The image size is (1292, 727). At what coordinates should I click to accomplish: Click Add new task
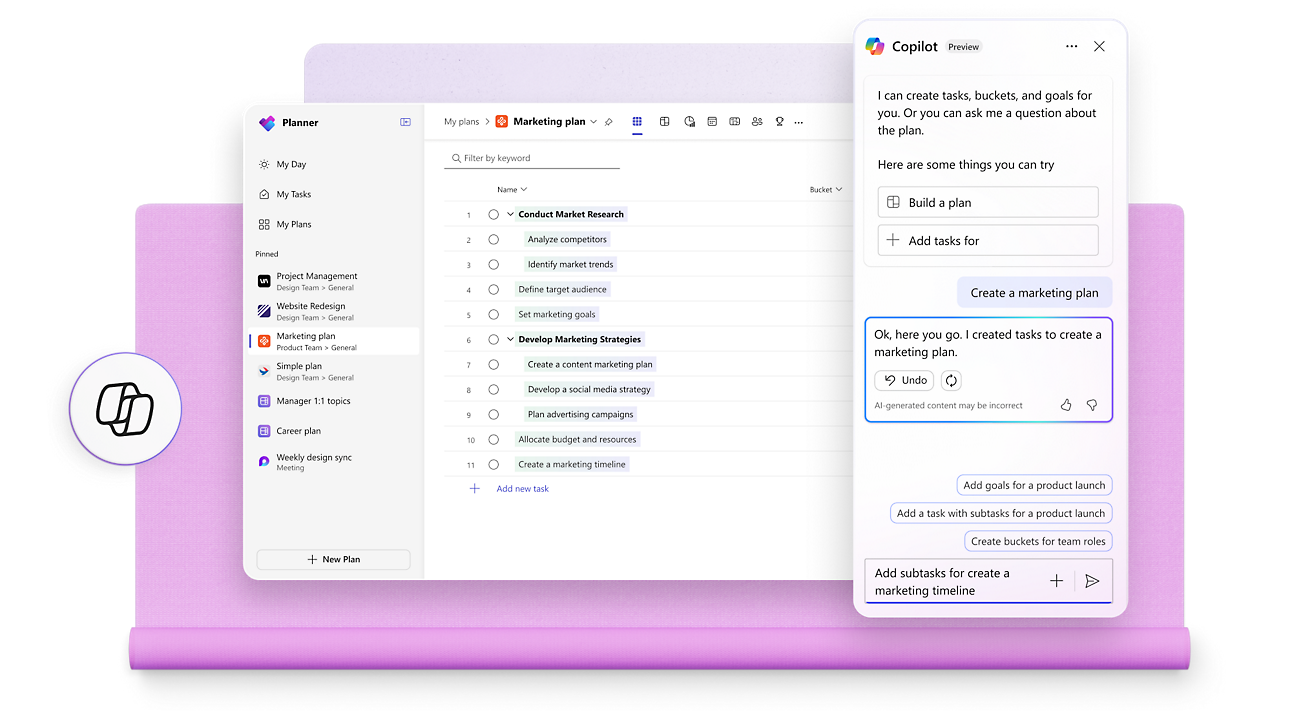click(522, 489)
